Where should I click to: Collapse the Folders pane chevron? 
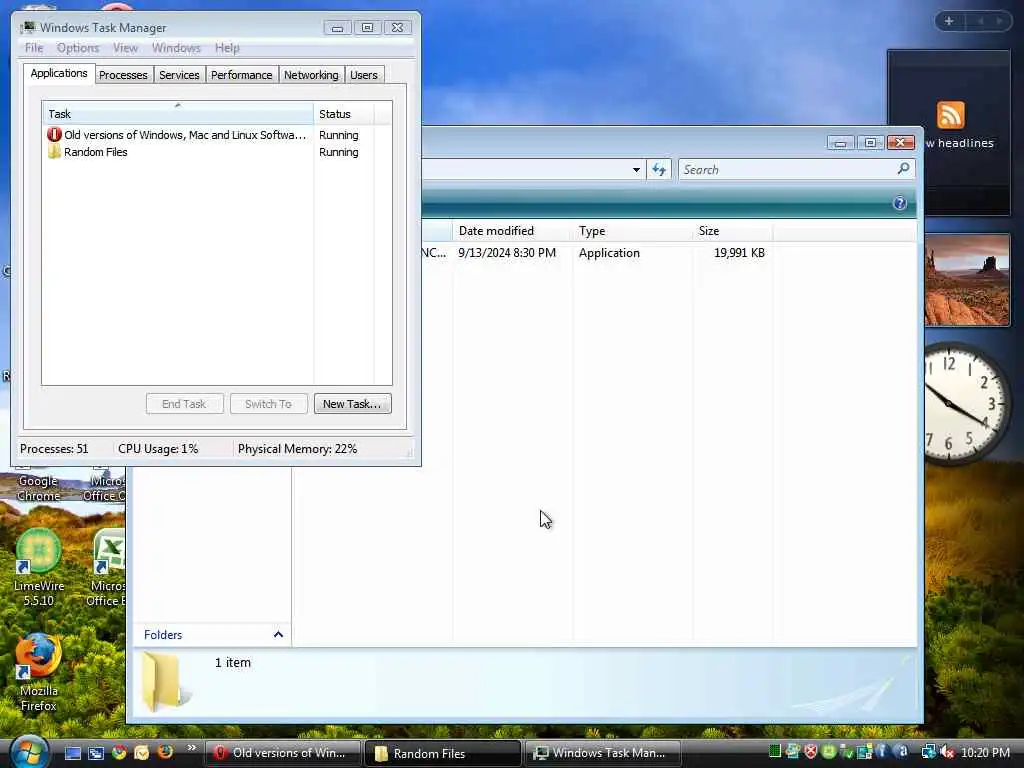click(x=278, y=635)
